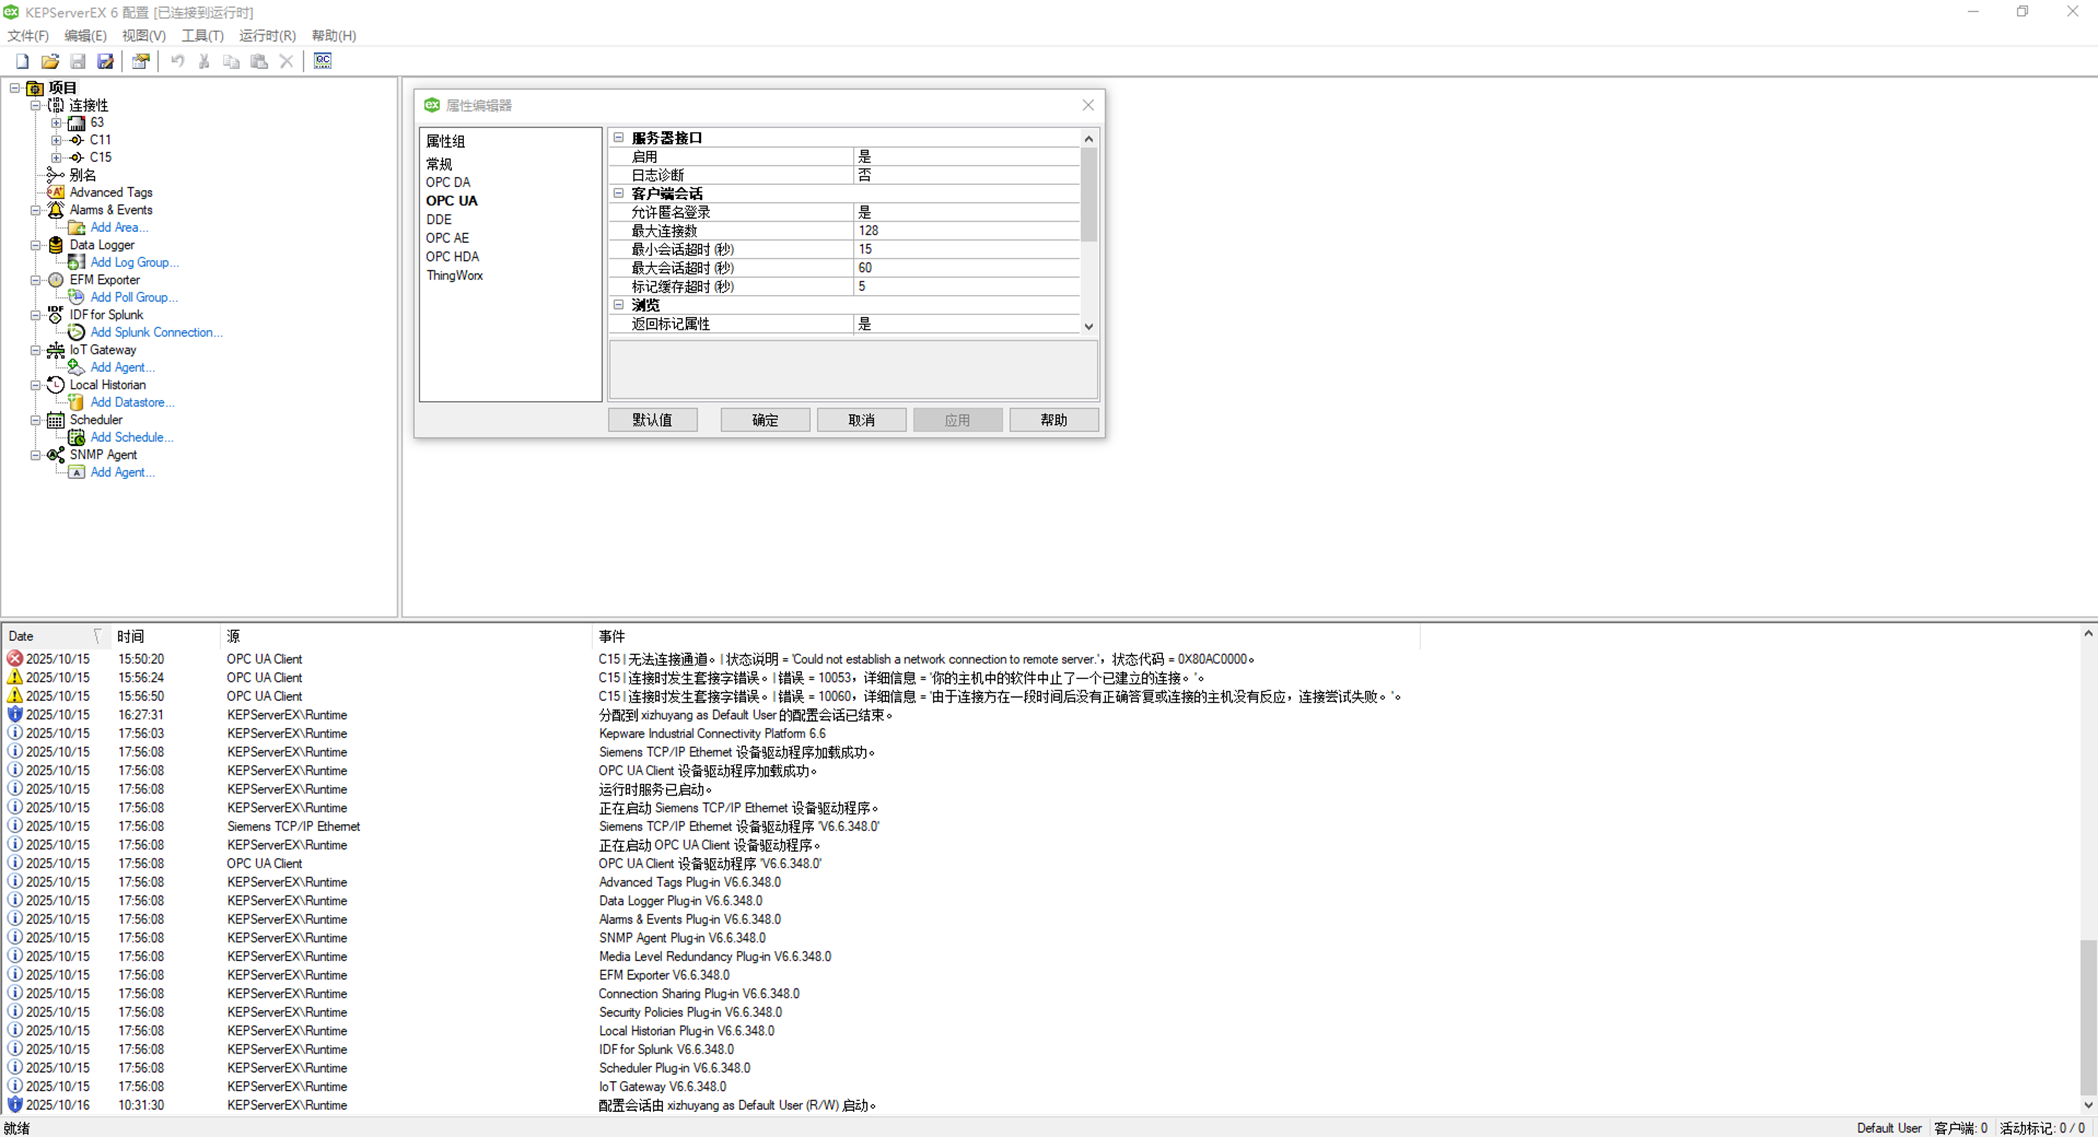Collapse the 客户端会话 property section
2098x1137 pixels.
pos(619,193)
